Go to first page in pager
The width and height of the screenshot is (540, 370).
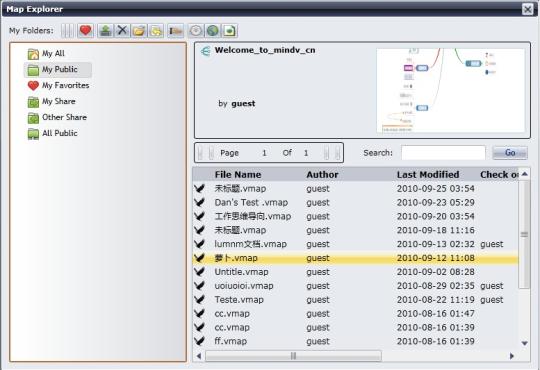(x=201, y=153)
